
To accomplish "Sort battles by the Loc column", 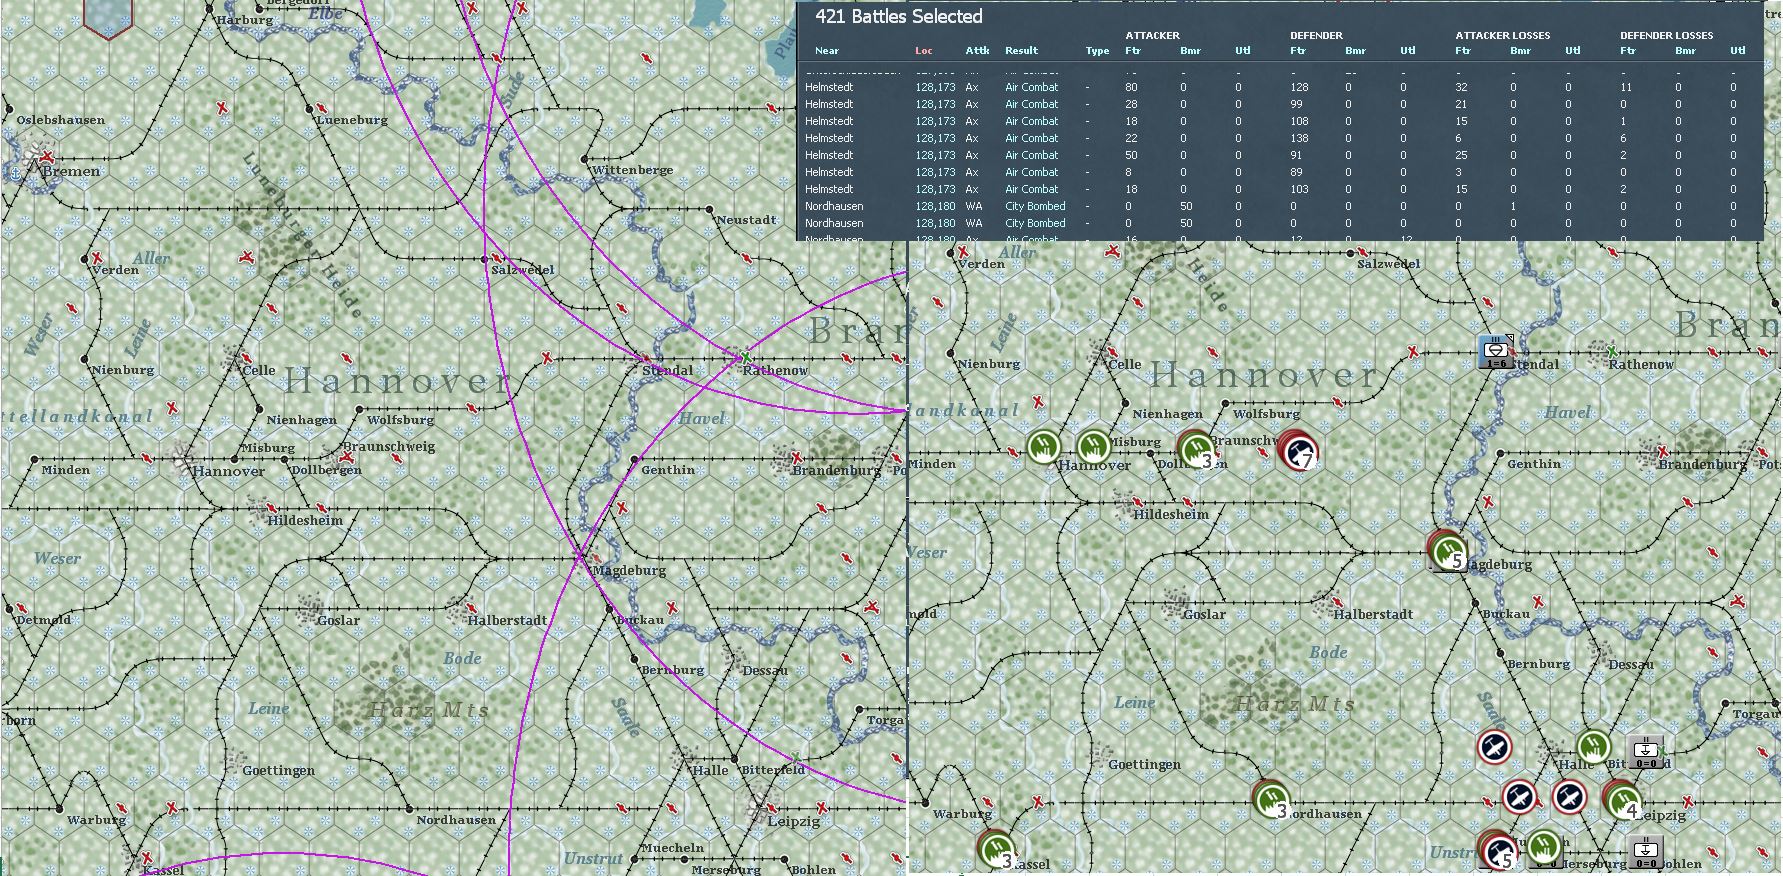I will (923, 51).
